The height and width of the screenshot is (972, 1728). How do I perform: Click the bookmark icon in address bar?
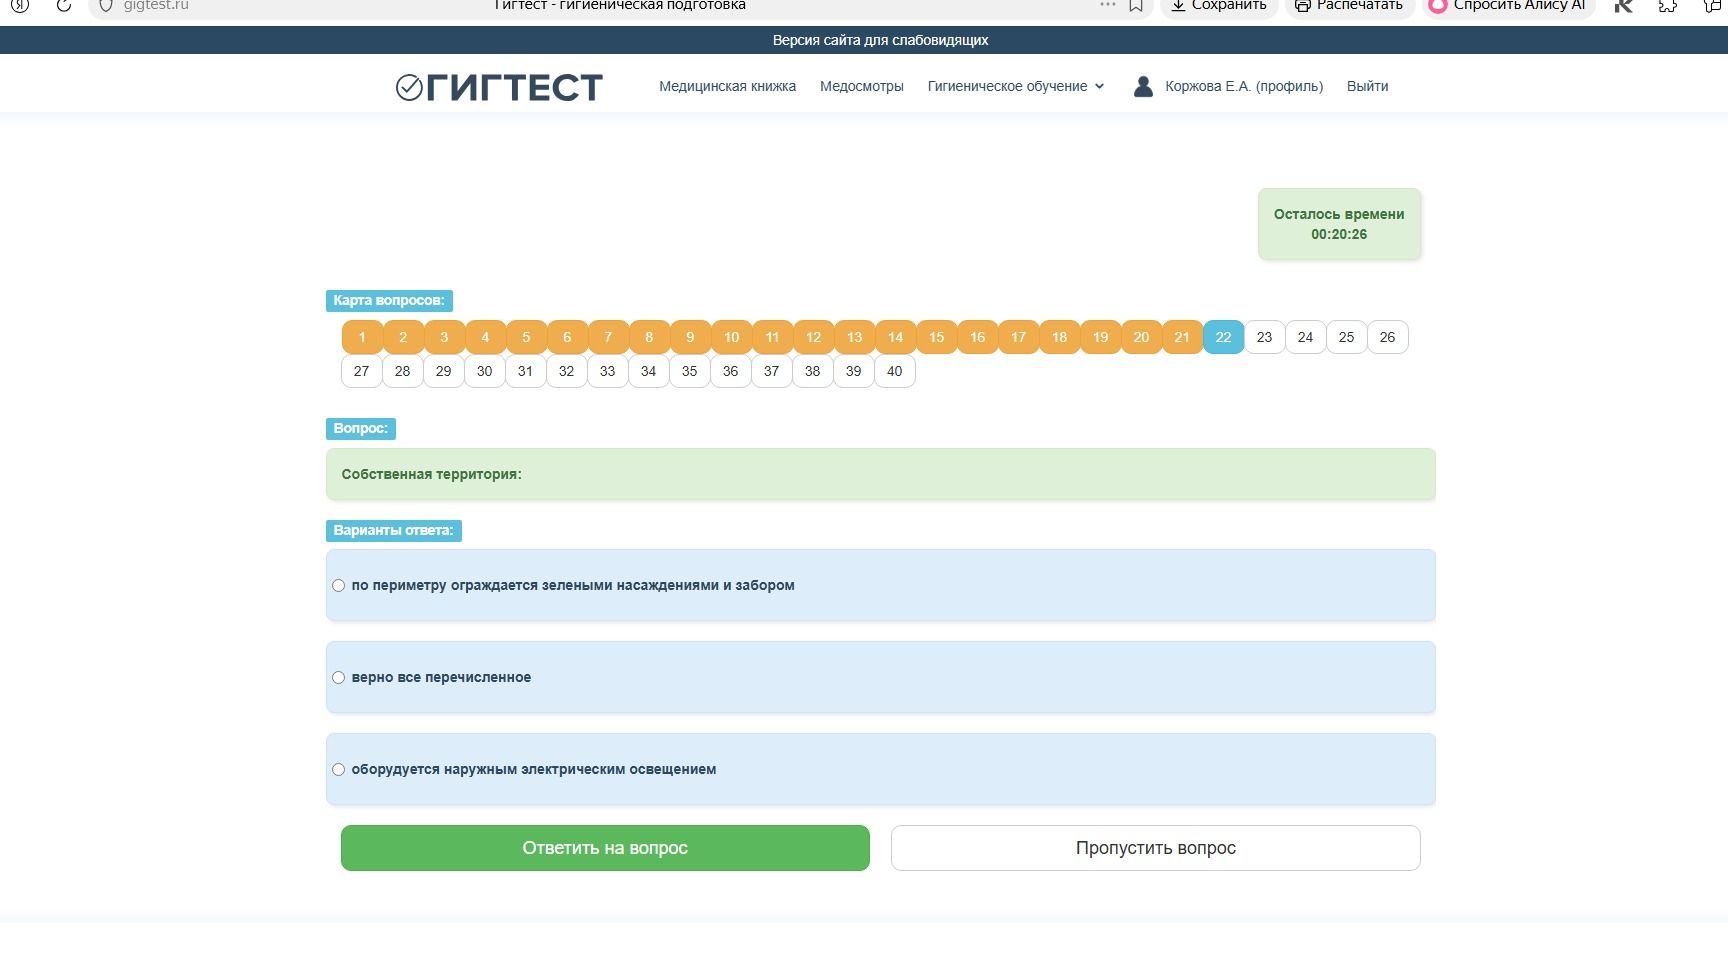pos(1136,5)
